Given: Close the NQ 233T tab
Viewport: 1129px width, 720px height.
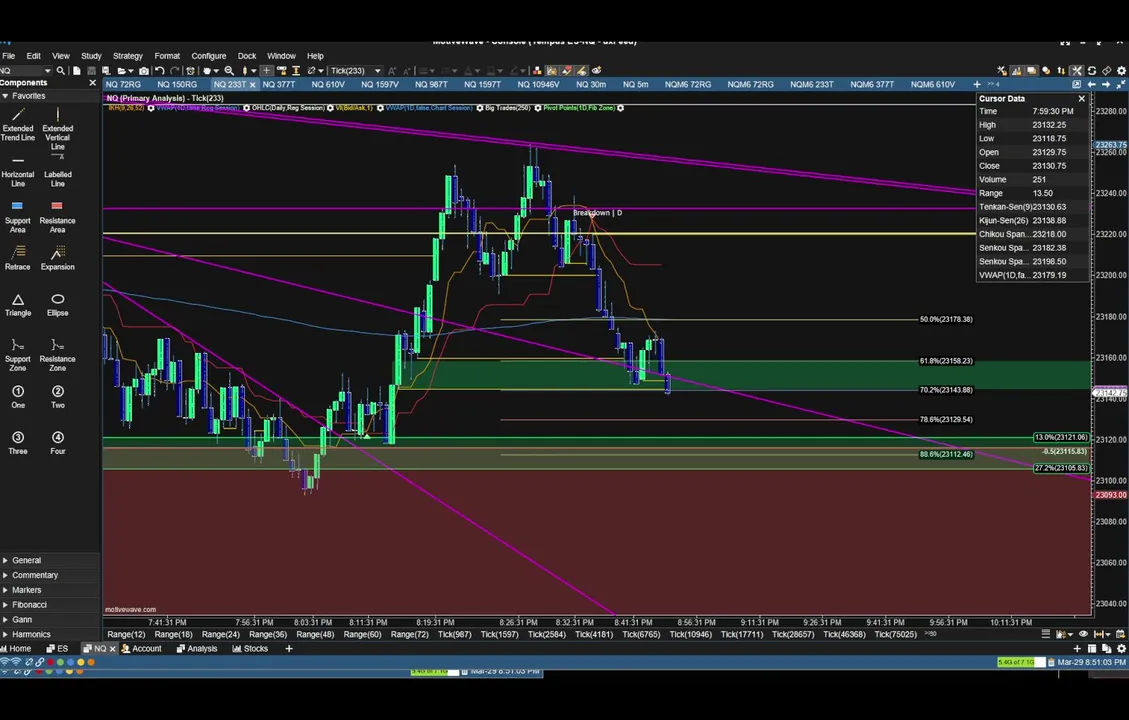Looking at the screenshot, I should (252, 85).
